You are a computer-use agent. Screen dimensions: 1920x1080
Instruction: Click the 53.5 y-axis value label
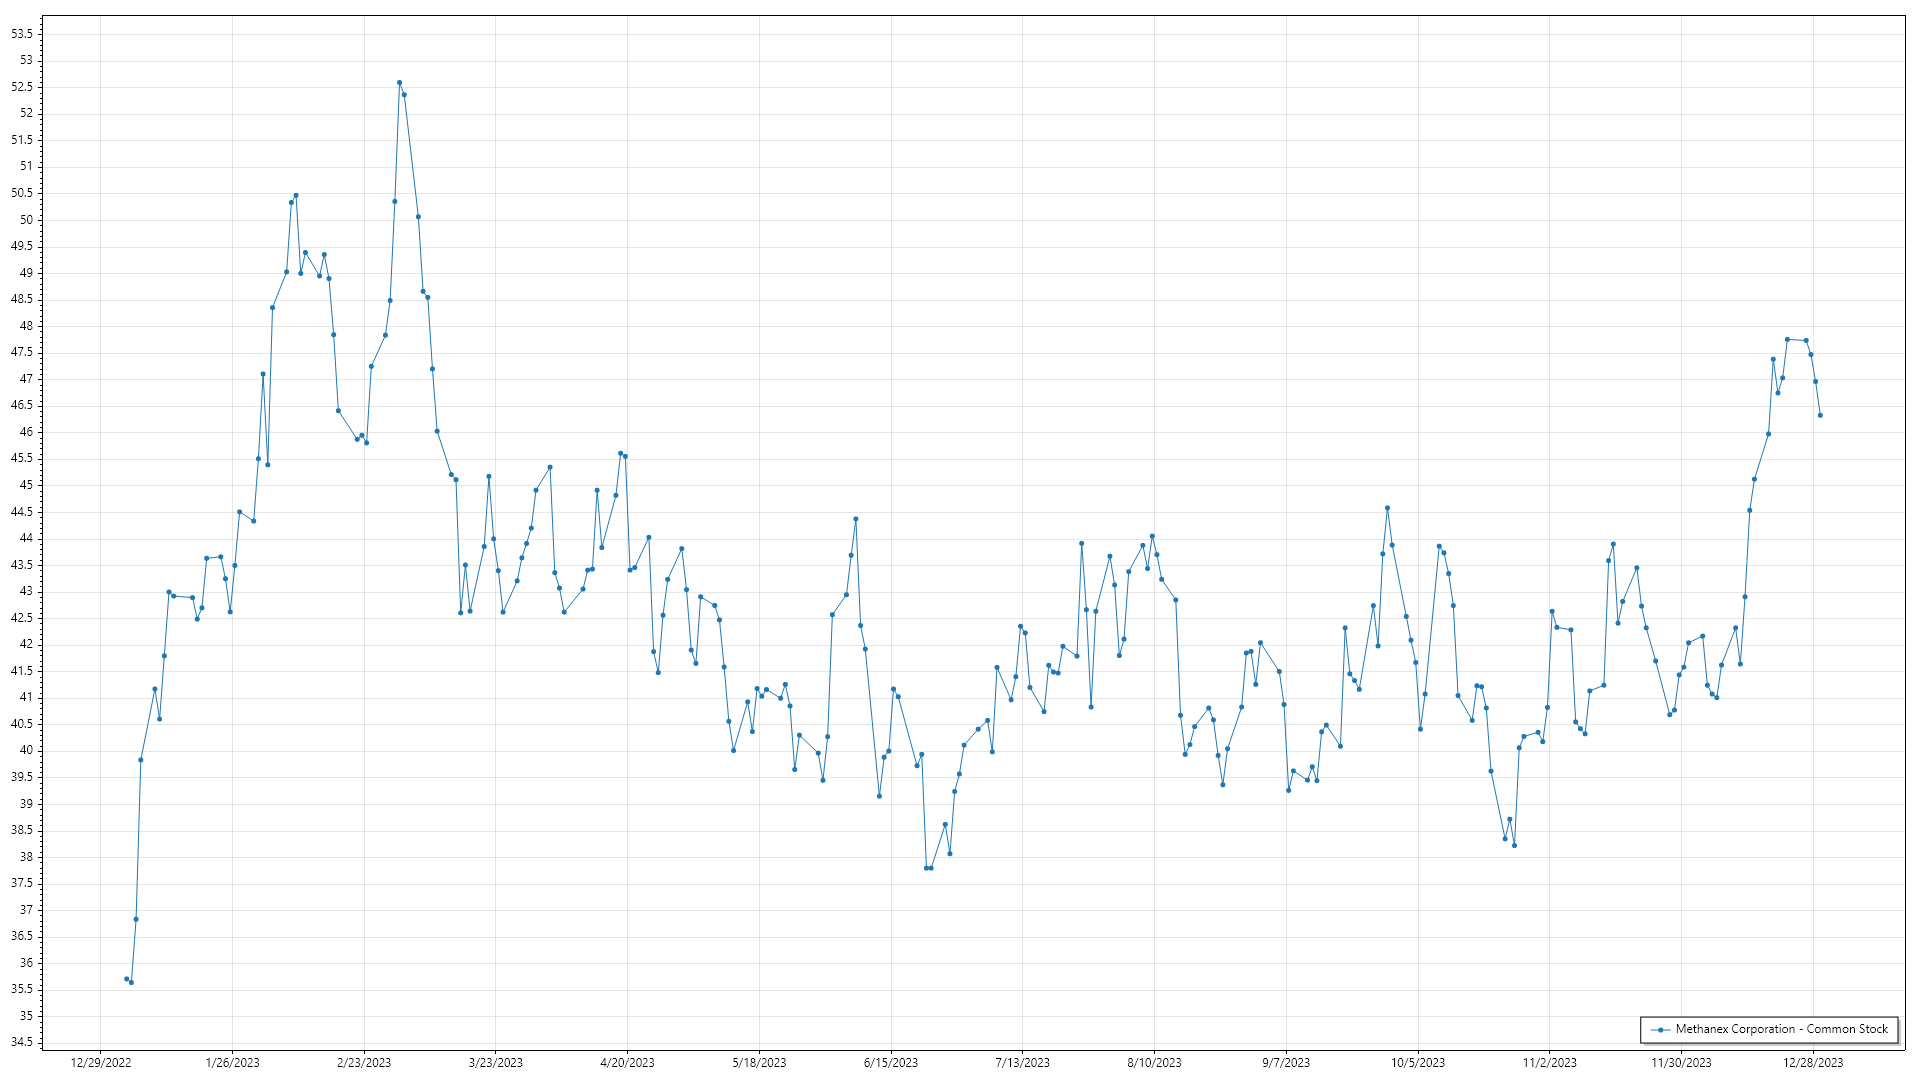click(x=22, y=34)
